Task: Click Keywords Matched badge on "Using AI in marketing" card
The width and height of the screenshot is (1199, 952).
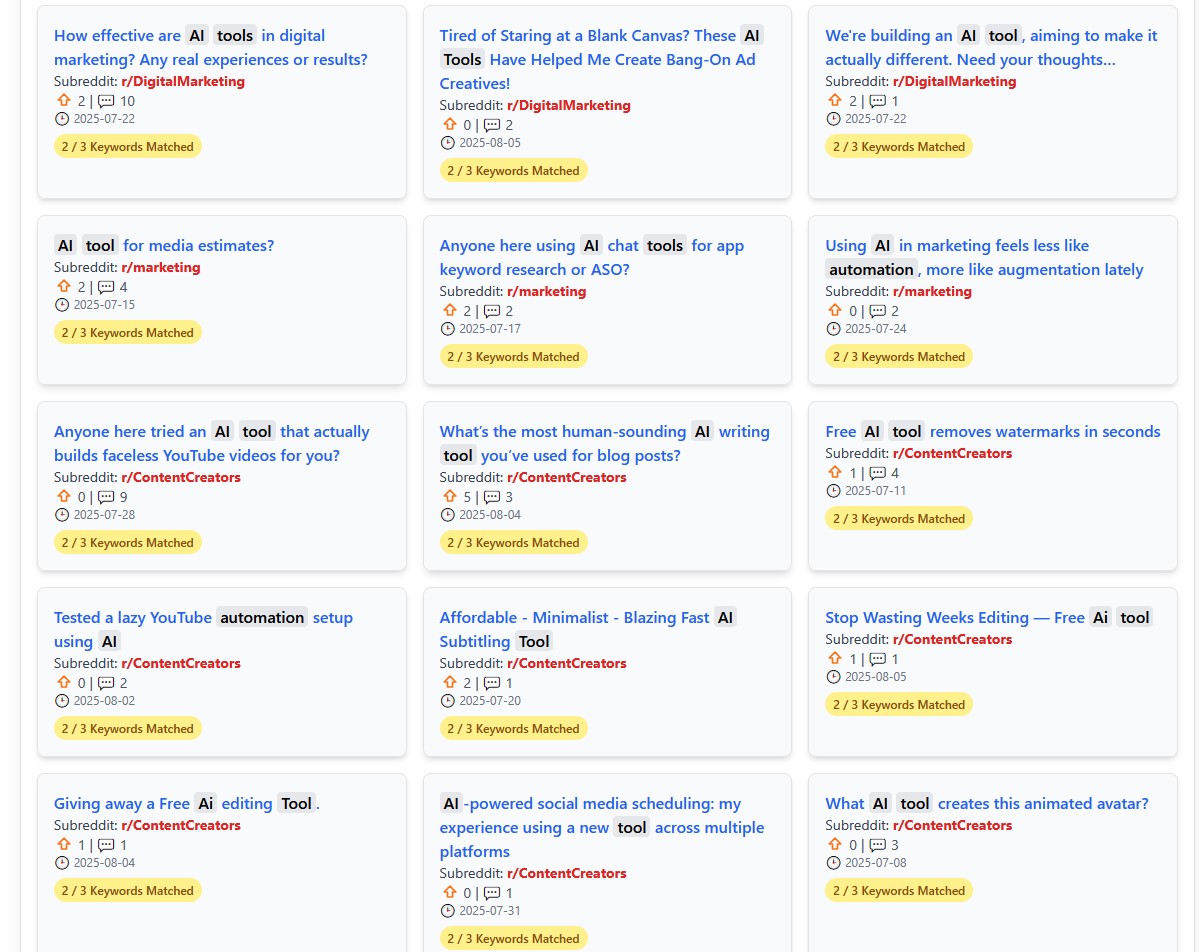Action: point(898,356)
